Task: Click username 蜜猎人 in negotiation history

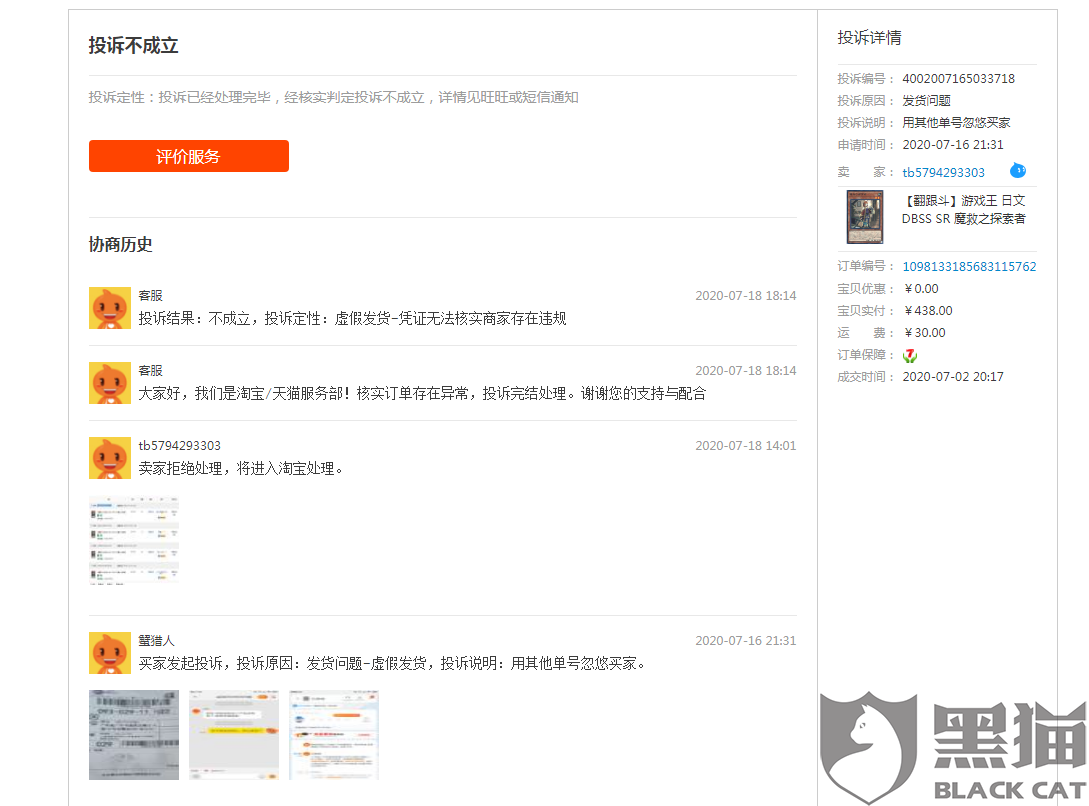Action: 156,641
